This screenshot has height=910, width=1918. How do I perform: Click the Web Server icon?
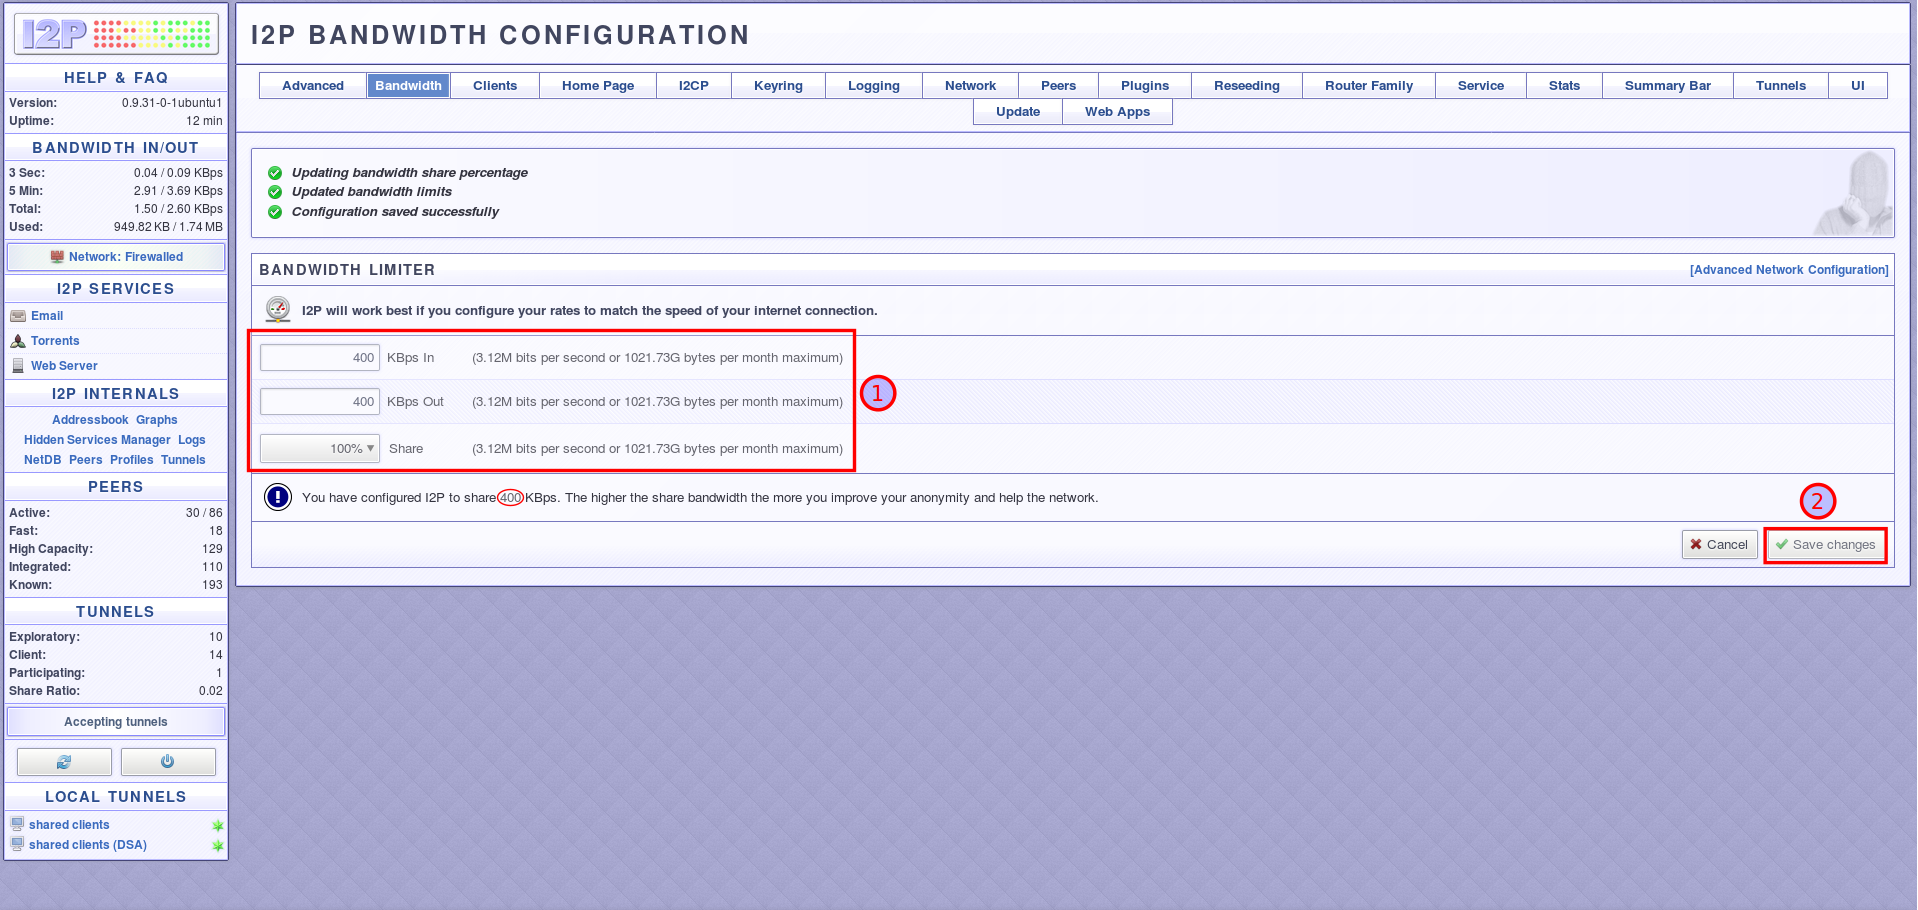point(18,366)
